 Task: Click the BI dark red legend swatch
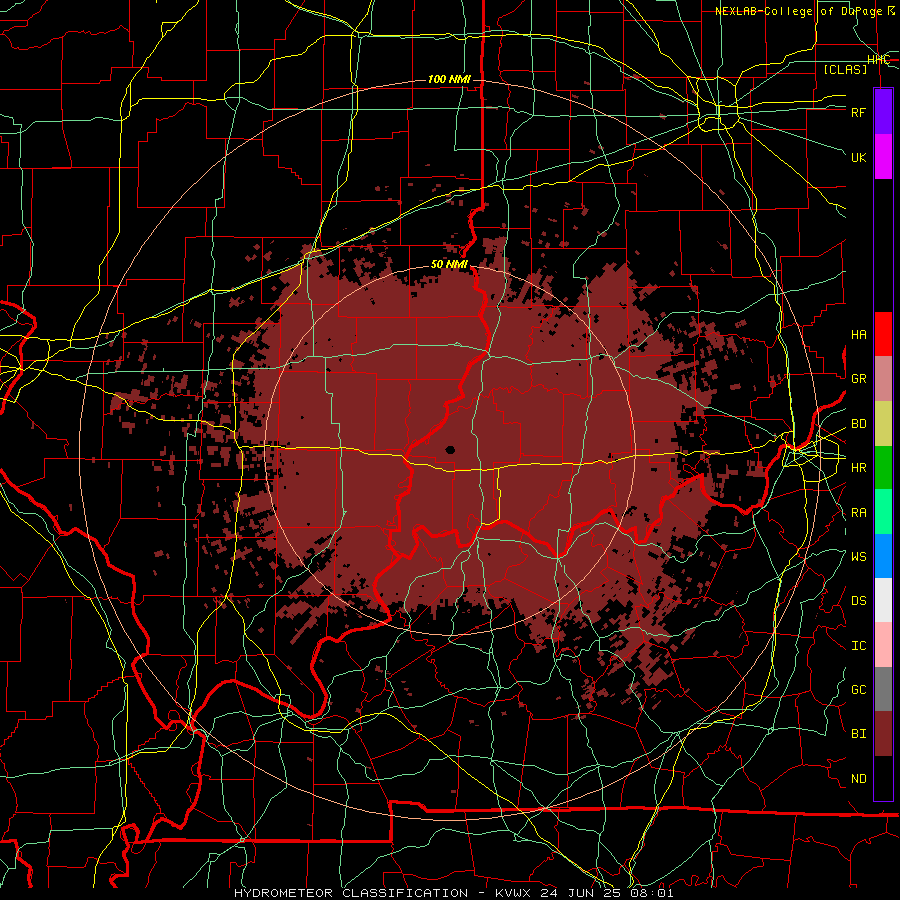[883, 734]
